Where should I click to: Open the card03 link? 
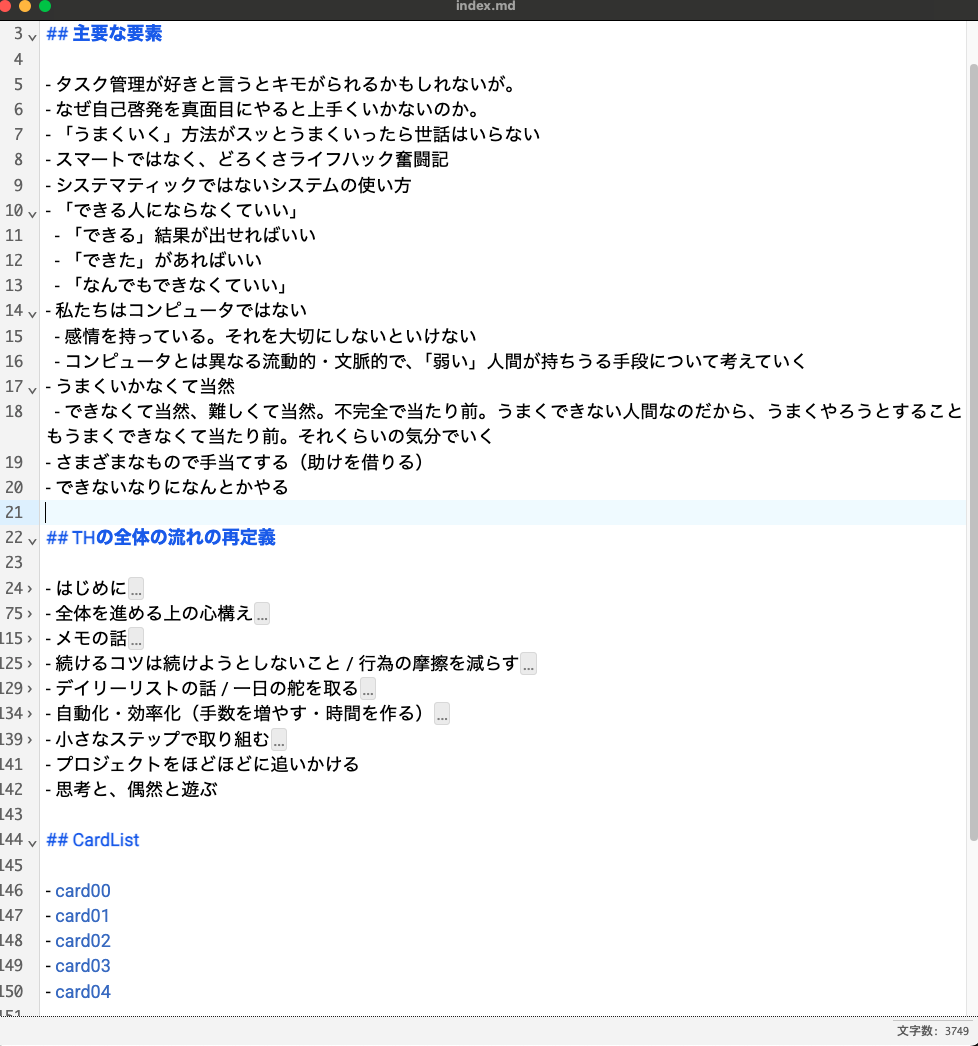(83, 965)
